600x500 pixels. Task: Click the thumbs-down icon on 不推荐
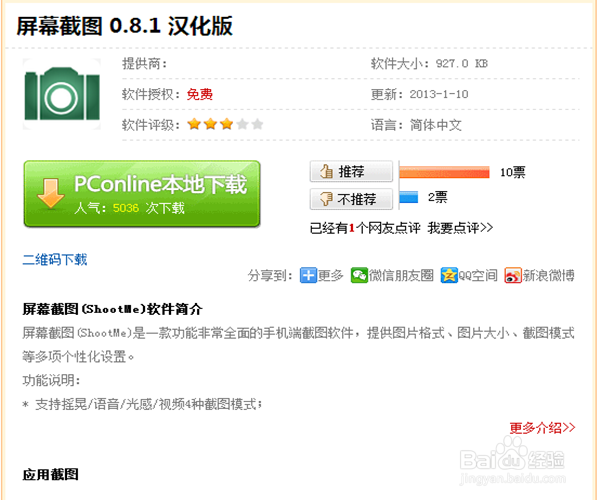coord(326,199)
